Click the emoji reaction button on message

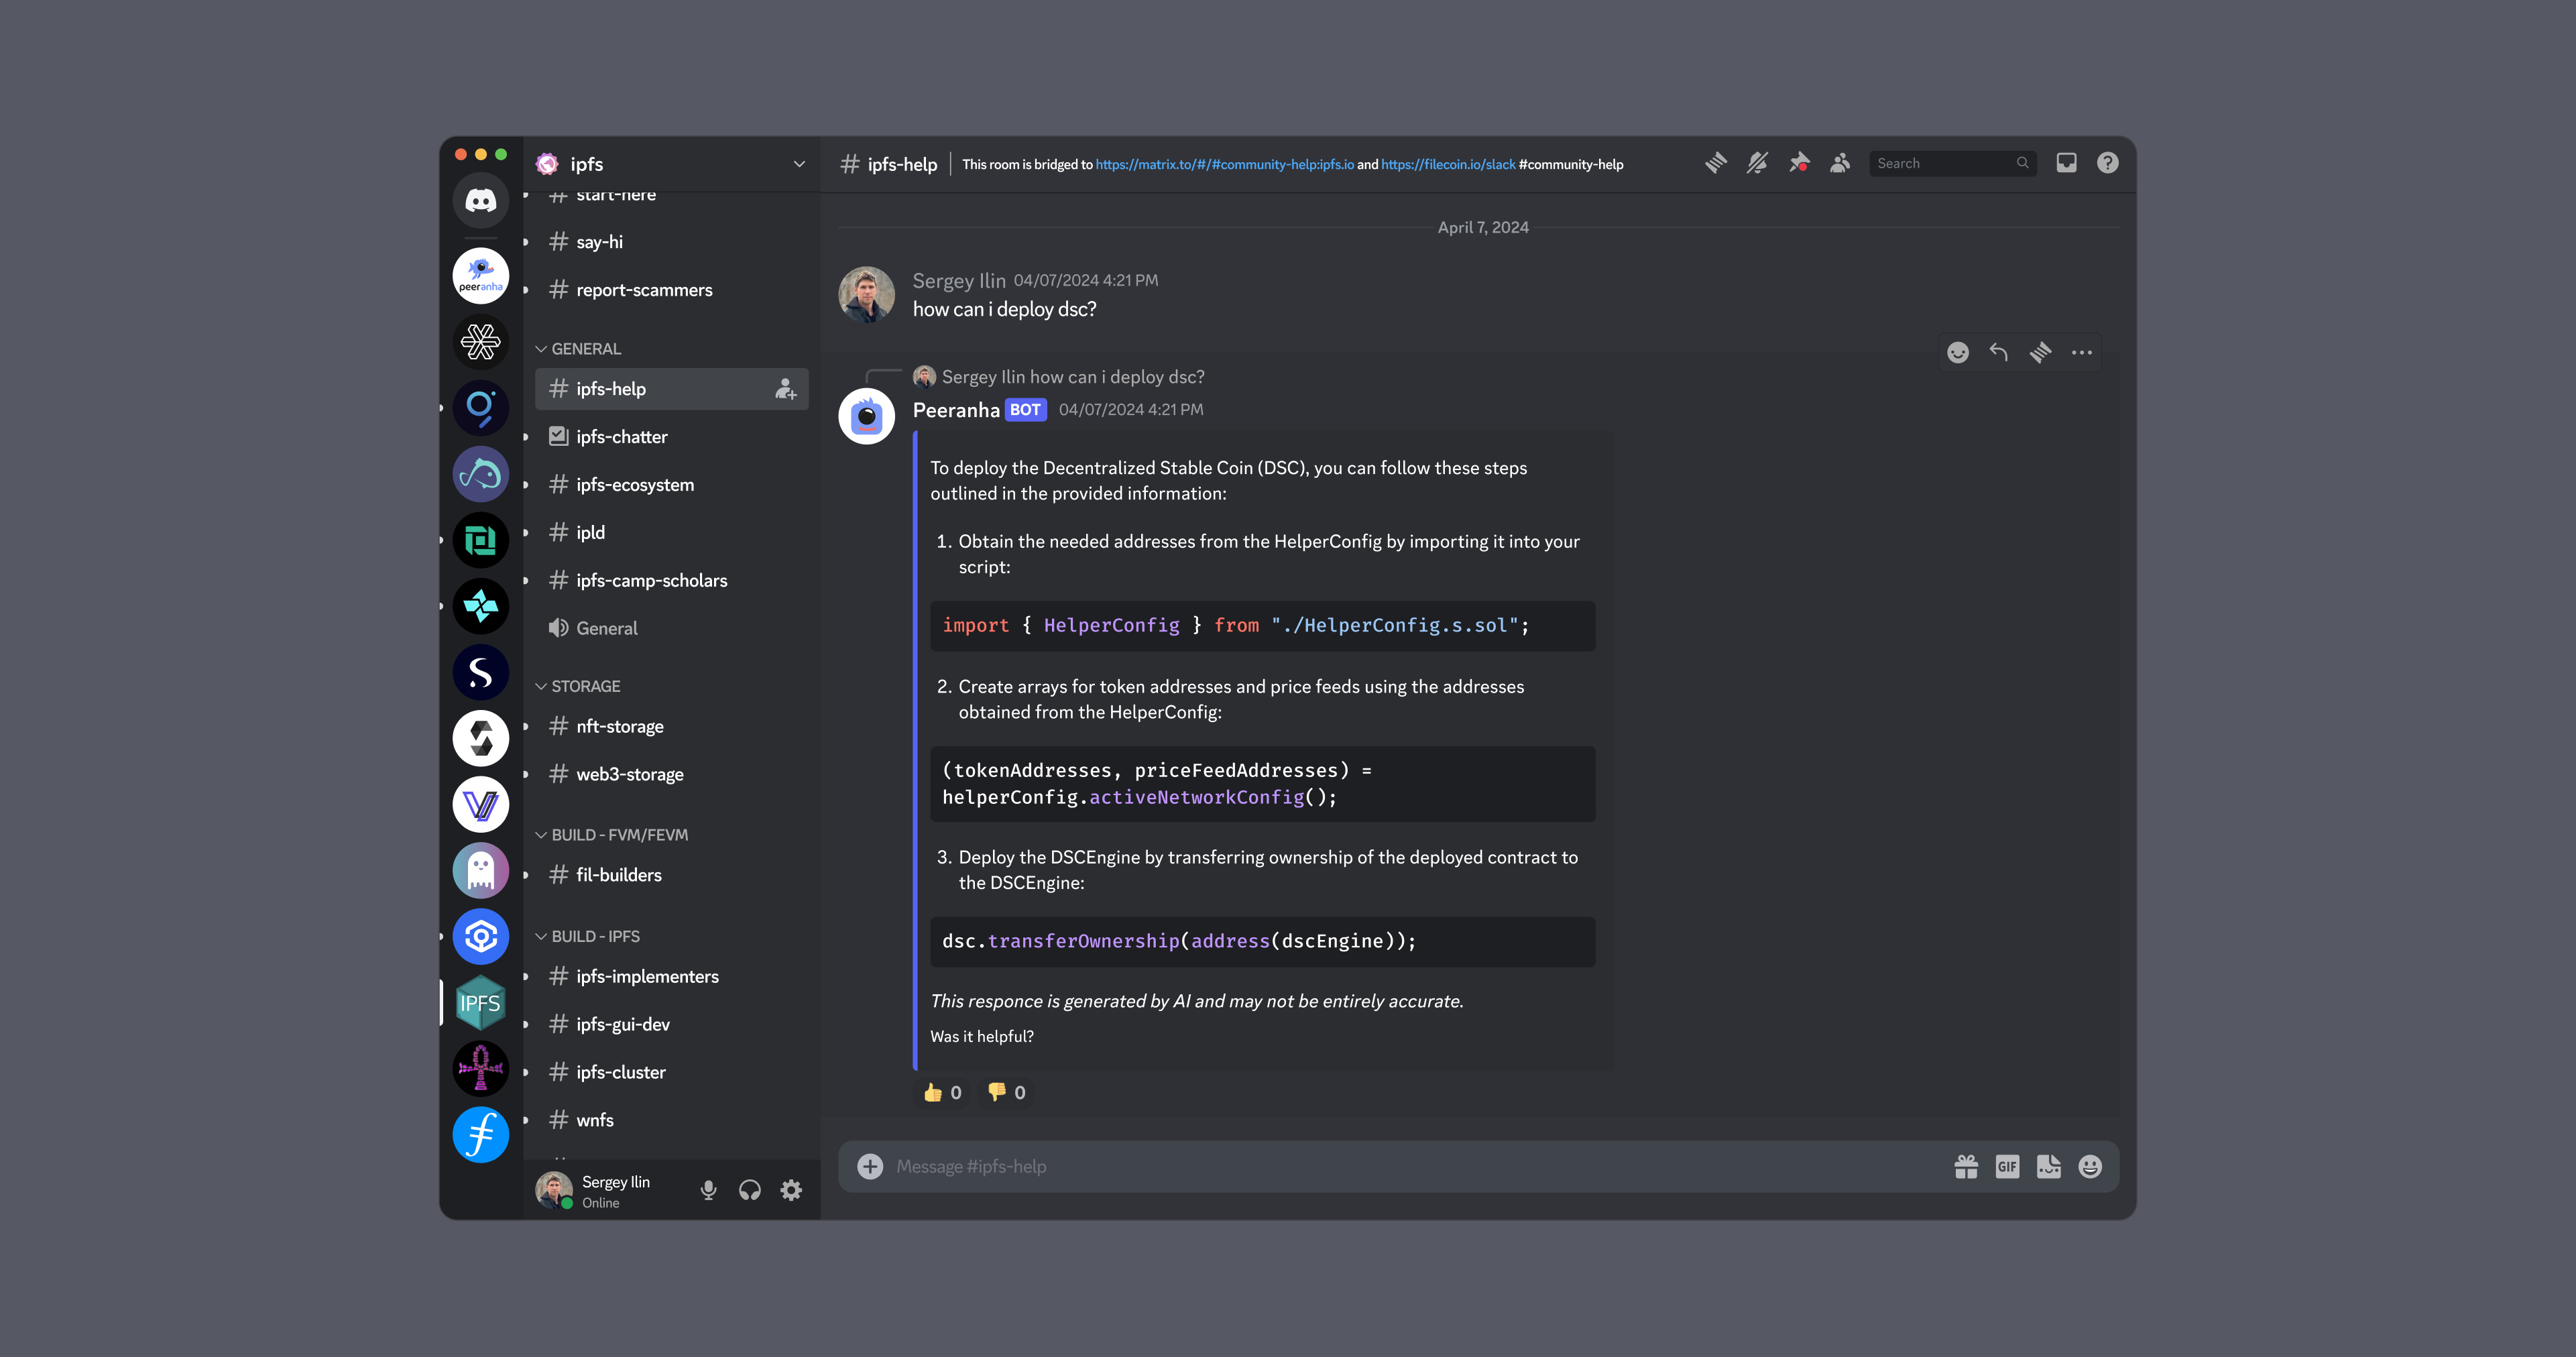(x=1958, y=353)
